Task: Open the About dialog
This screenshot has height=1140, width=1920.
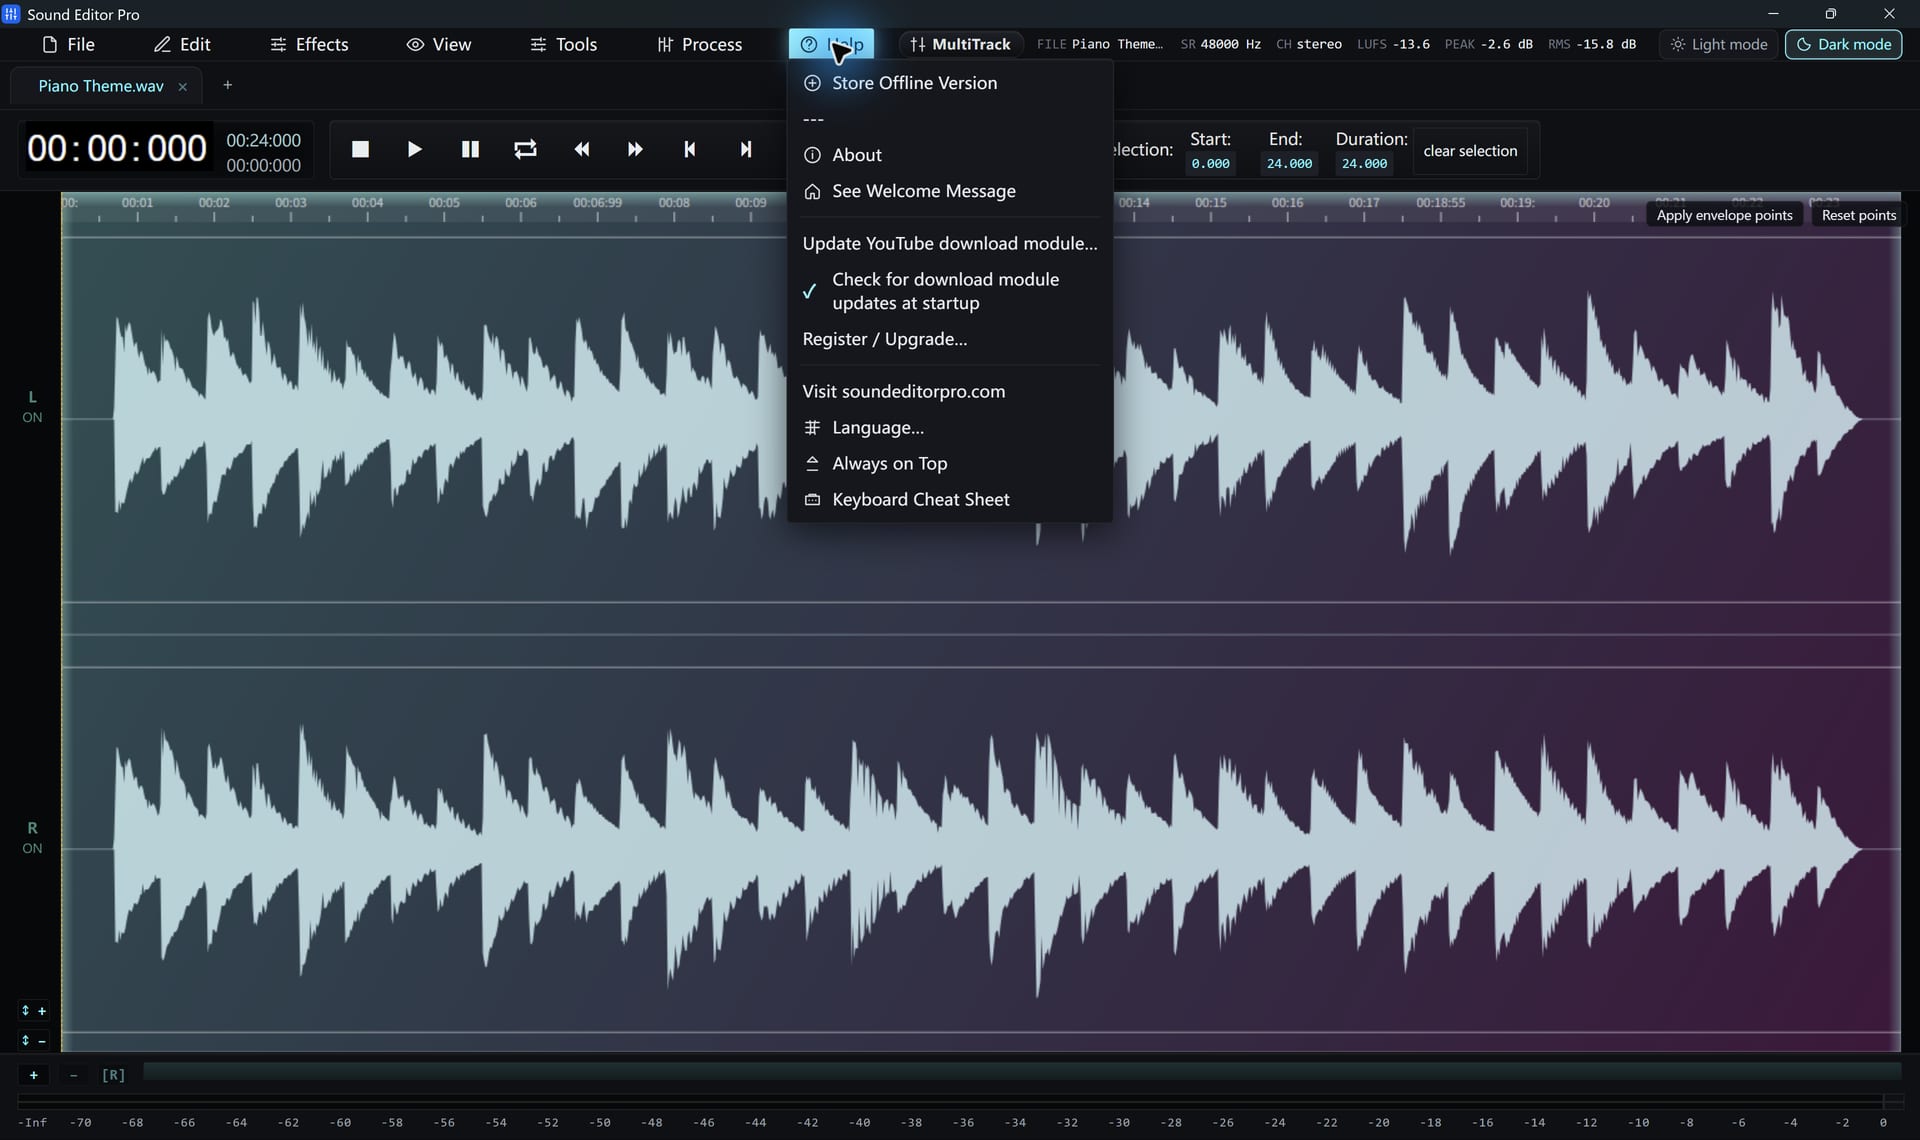Action: (x=950, y=155)
